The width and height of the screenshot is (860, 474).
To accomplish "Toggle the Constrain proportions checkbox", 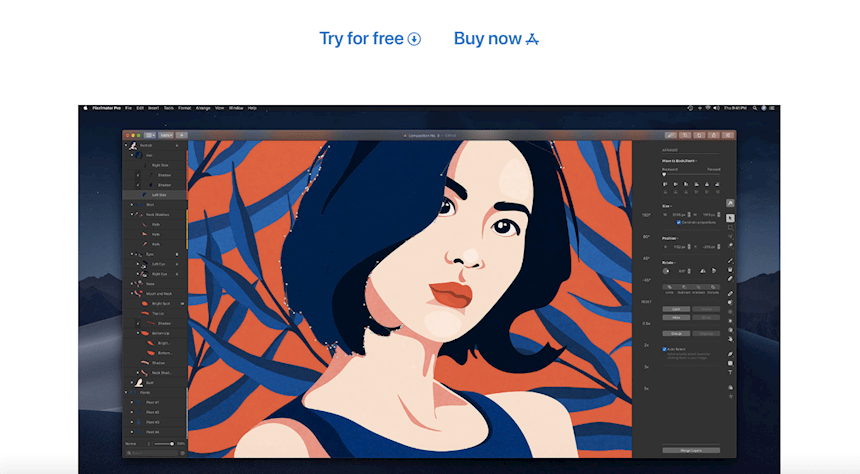I will point(678,222).
